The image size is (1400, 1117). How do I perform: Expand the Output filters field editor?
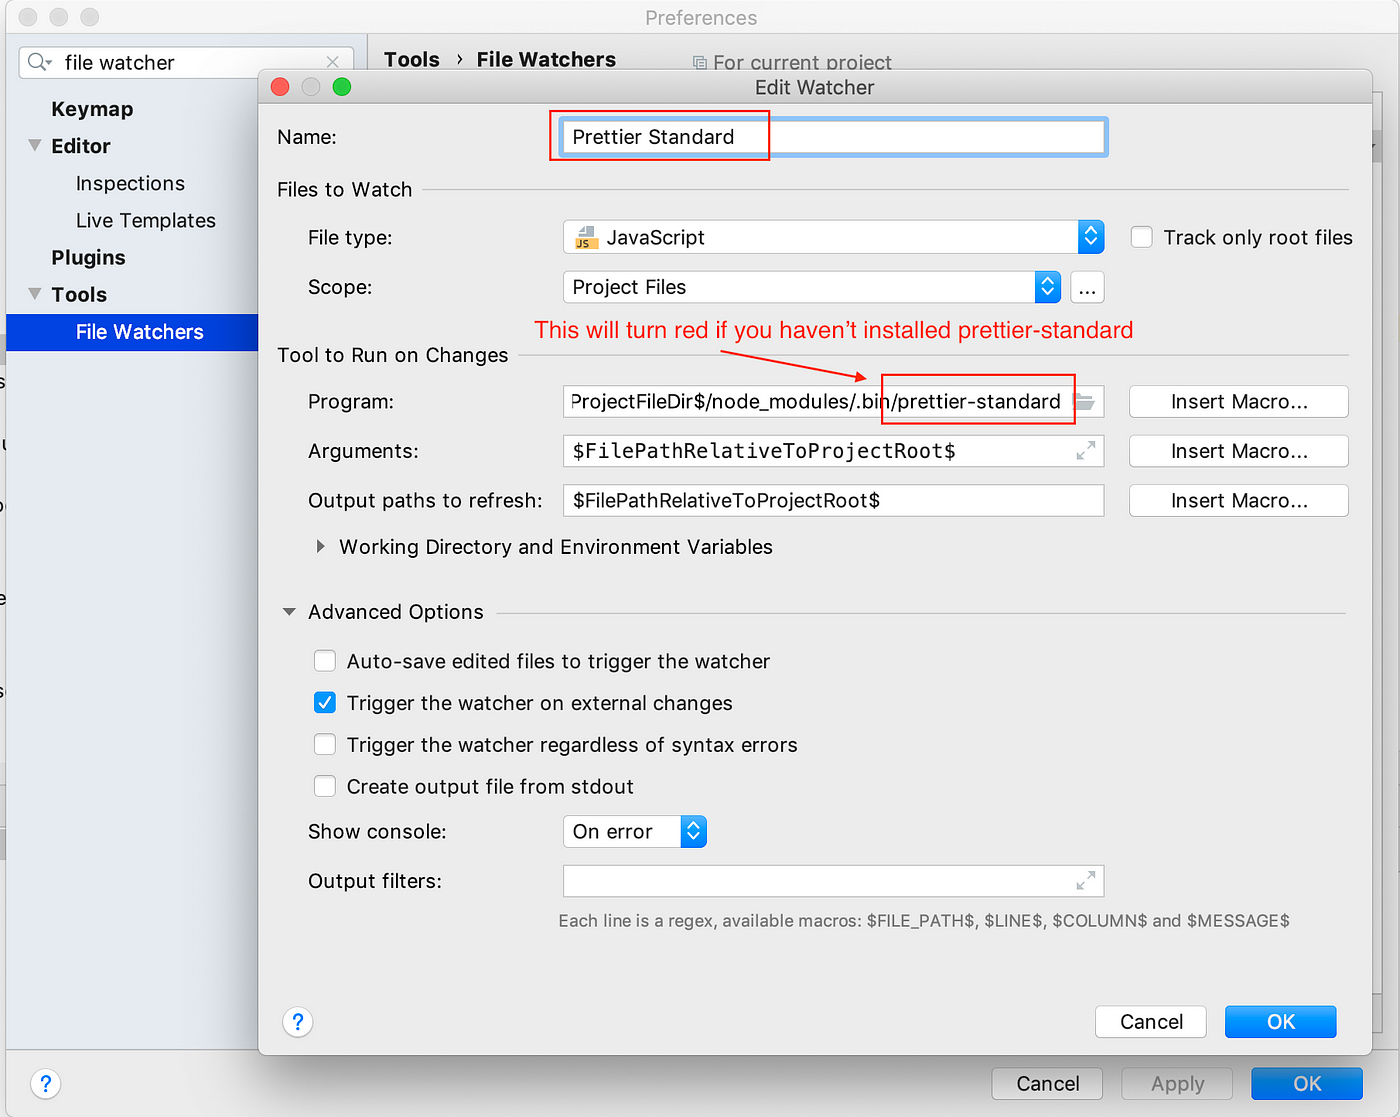pos(1086,881)
